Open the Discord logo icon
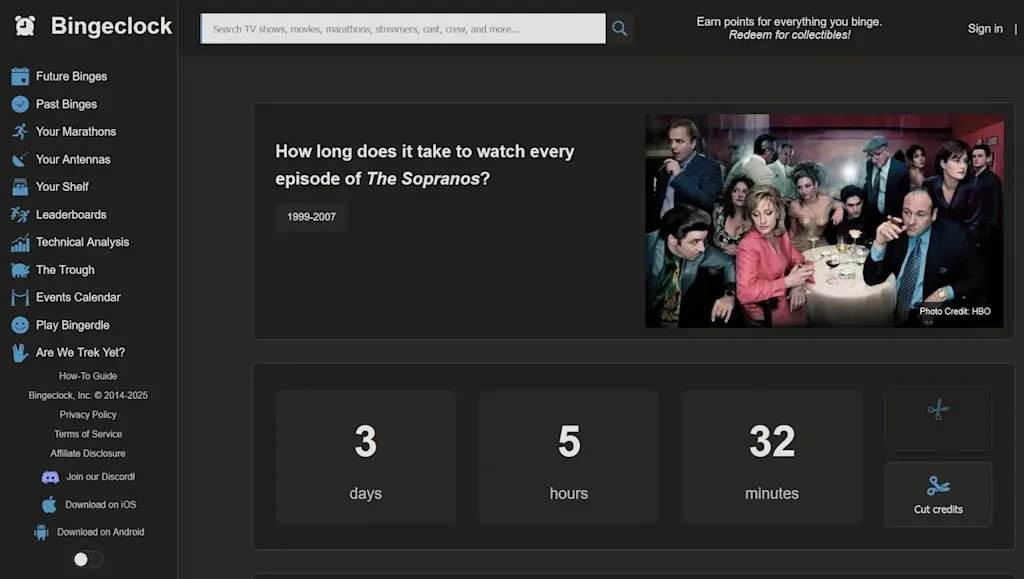This screenshot has width=1024, height=579. click(x=50, y=477)
